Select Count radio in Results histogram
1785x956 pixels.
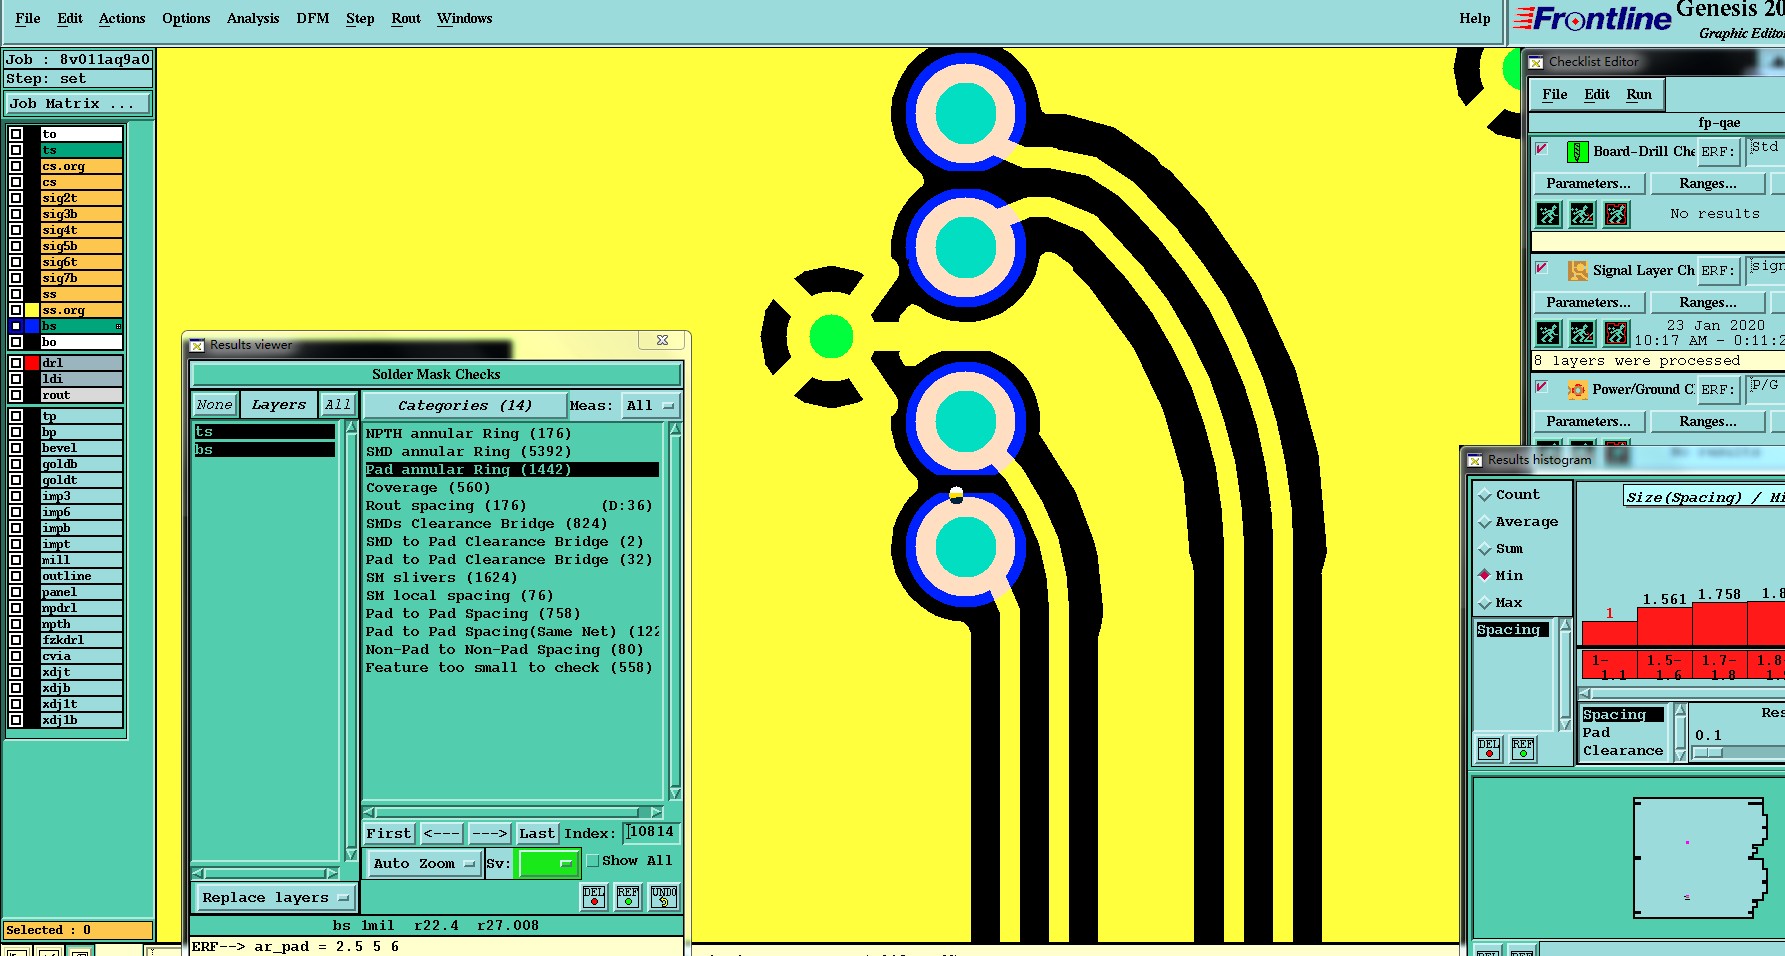[x=1485, y=495]
